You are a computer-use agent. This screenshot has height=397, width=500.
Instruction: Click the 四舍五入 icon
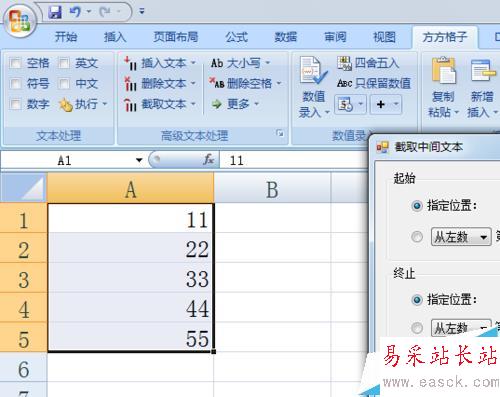(345, 63)
